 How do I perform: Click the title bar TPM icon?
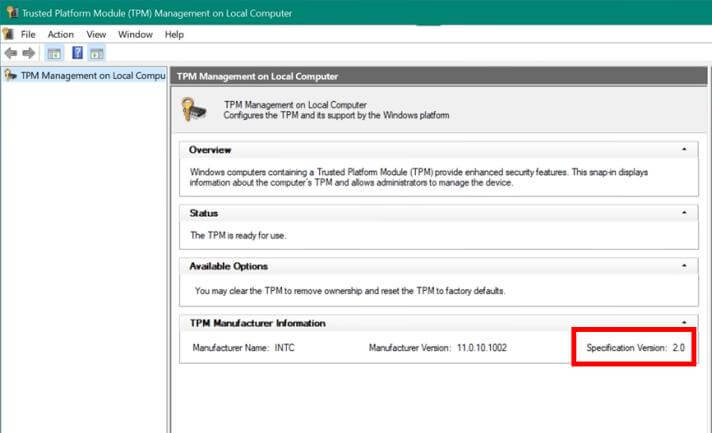[x=10, y=12]
